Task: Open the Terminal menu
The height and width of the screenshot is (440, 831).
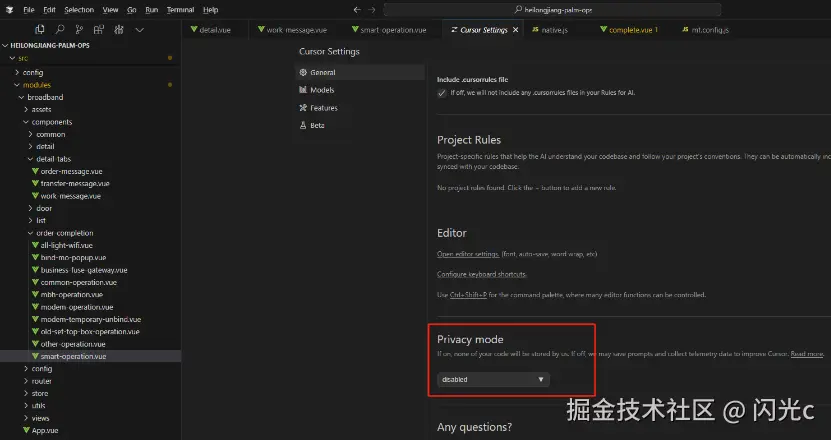Action: [180, 10]
